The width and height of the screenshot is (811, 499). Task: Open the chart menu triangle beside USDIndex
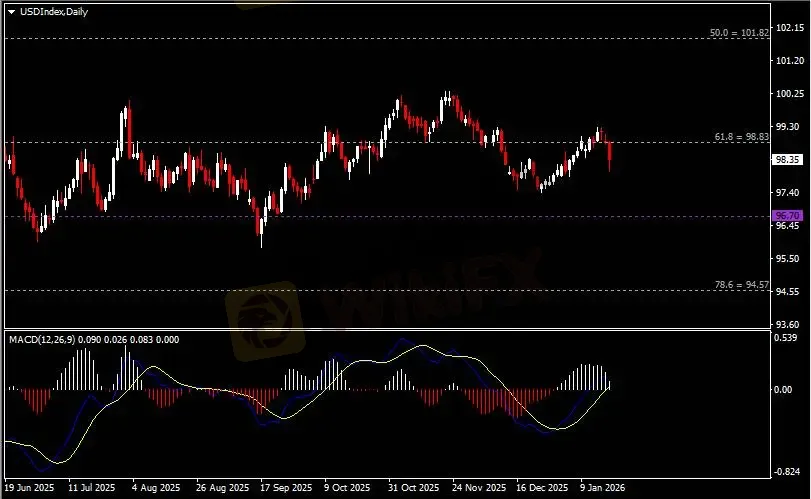pos(11,12)
